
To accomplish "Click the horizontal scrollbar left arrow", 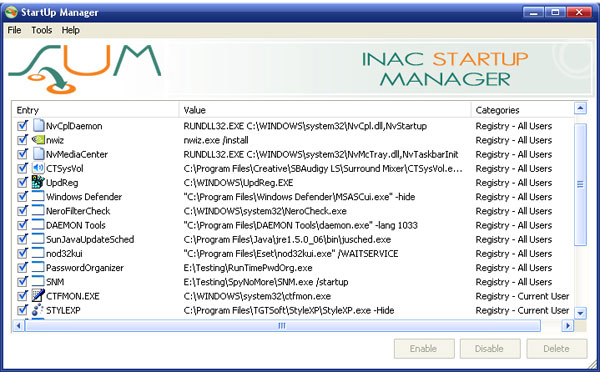I will 18,326.
